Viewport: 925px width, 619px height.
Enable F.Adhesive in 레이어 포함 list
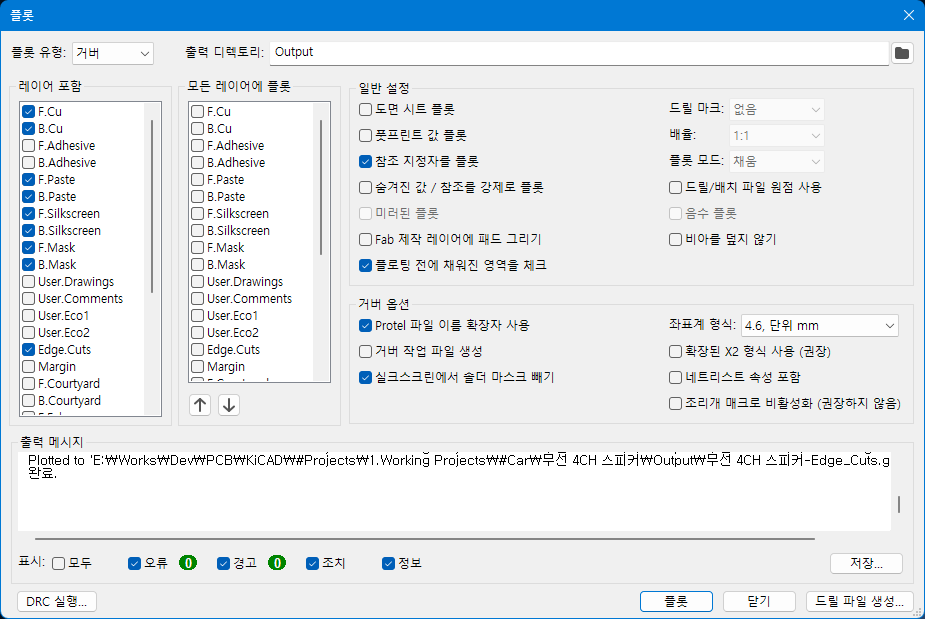click(28, 146)
